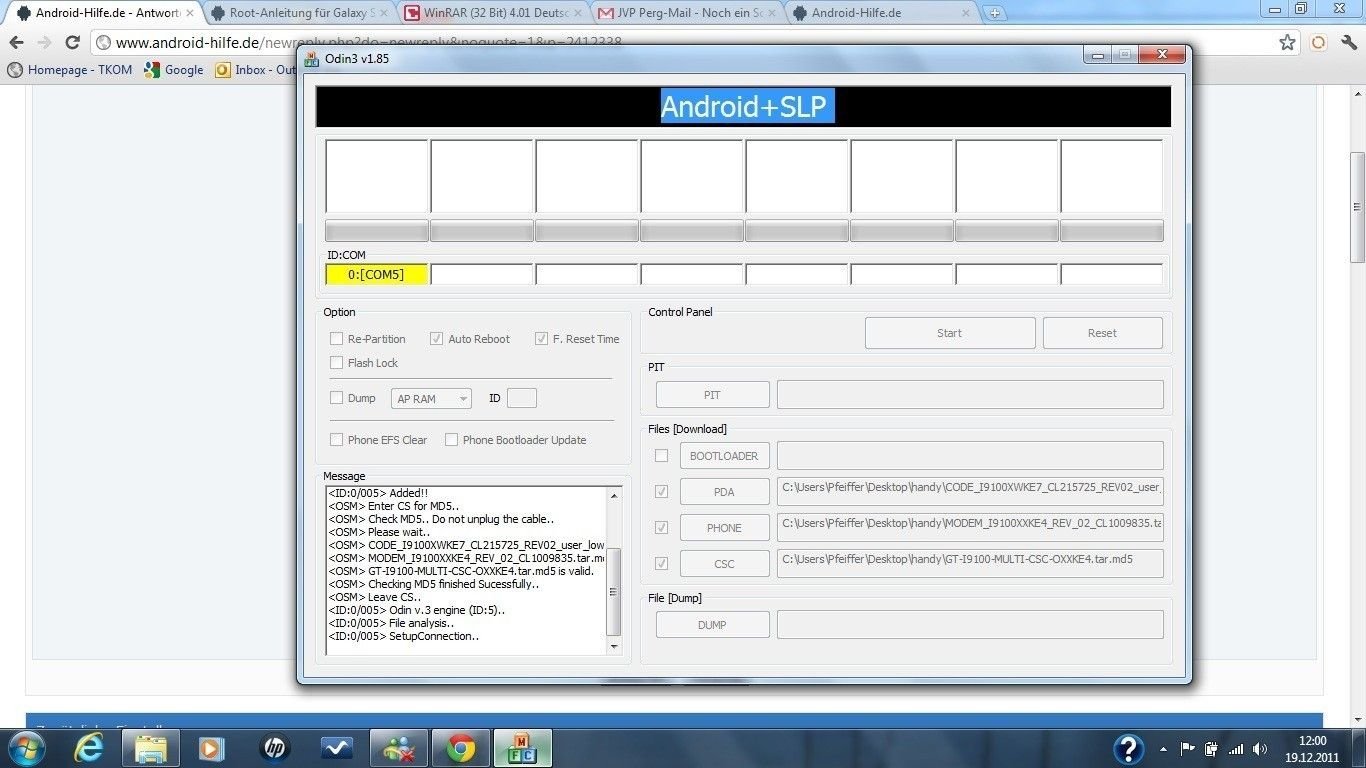Toggle the Flash Lock checkbox

tap(337, 363)
